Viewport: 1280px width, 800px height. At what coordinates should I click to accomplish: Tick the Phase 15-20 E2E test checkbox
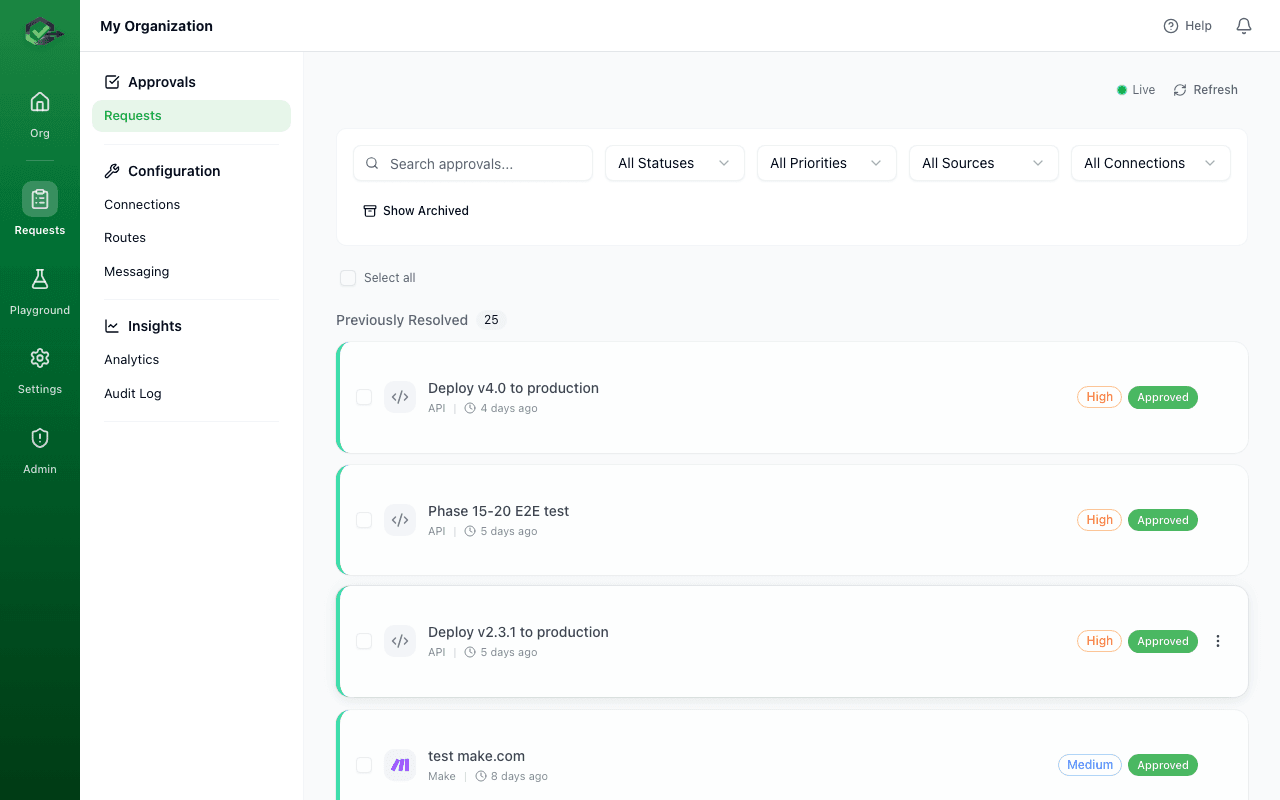pyautogui.click(x=364, y=520)
